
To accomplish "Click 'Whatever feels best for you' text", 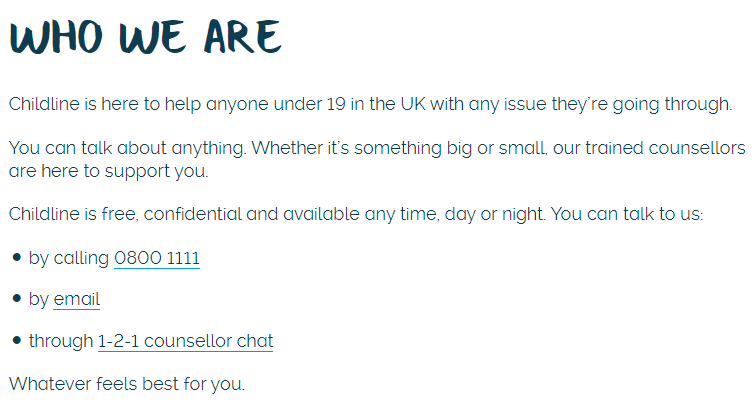I will click(x=126, y=383).
